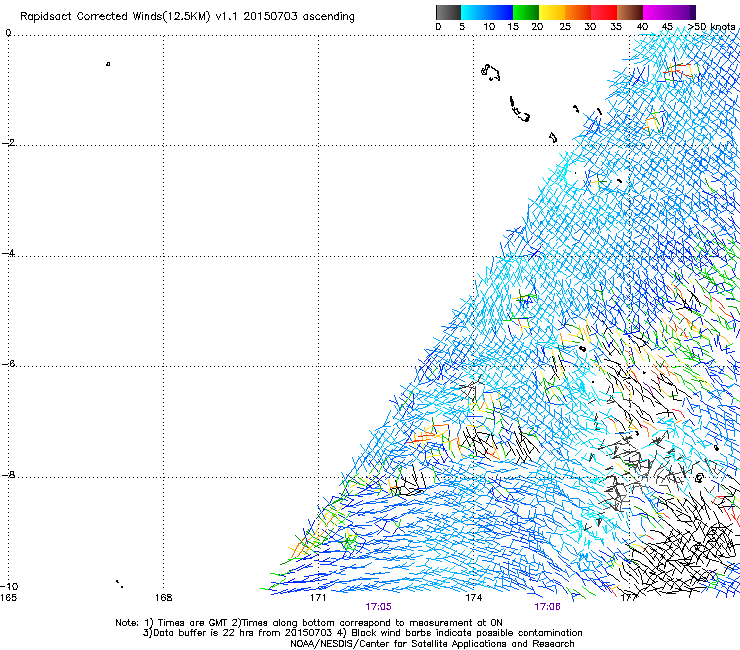Click the NOAA/NESDIS credit line

432,644
